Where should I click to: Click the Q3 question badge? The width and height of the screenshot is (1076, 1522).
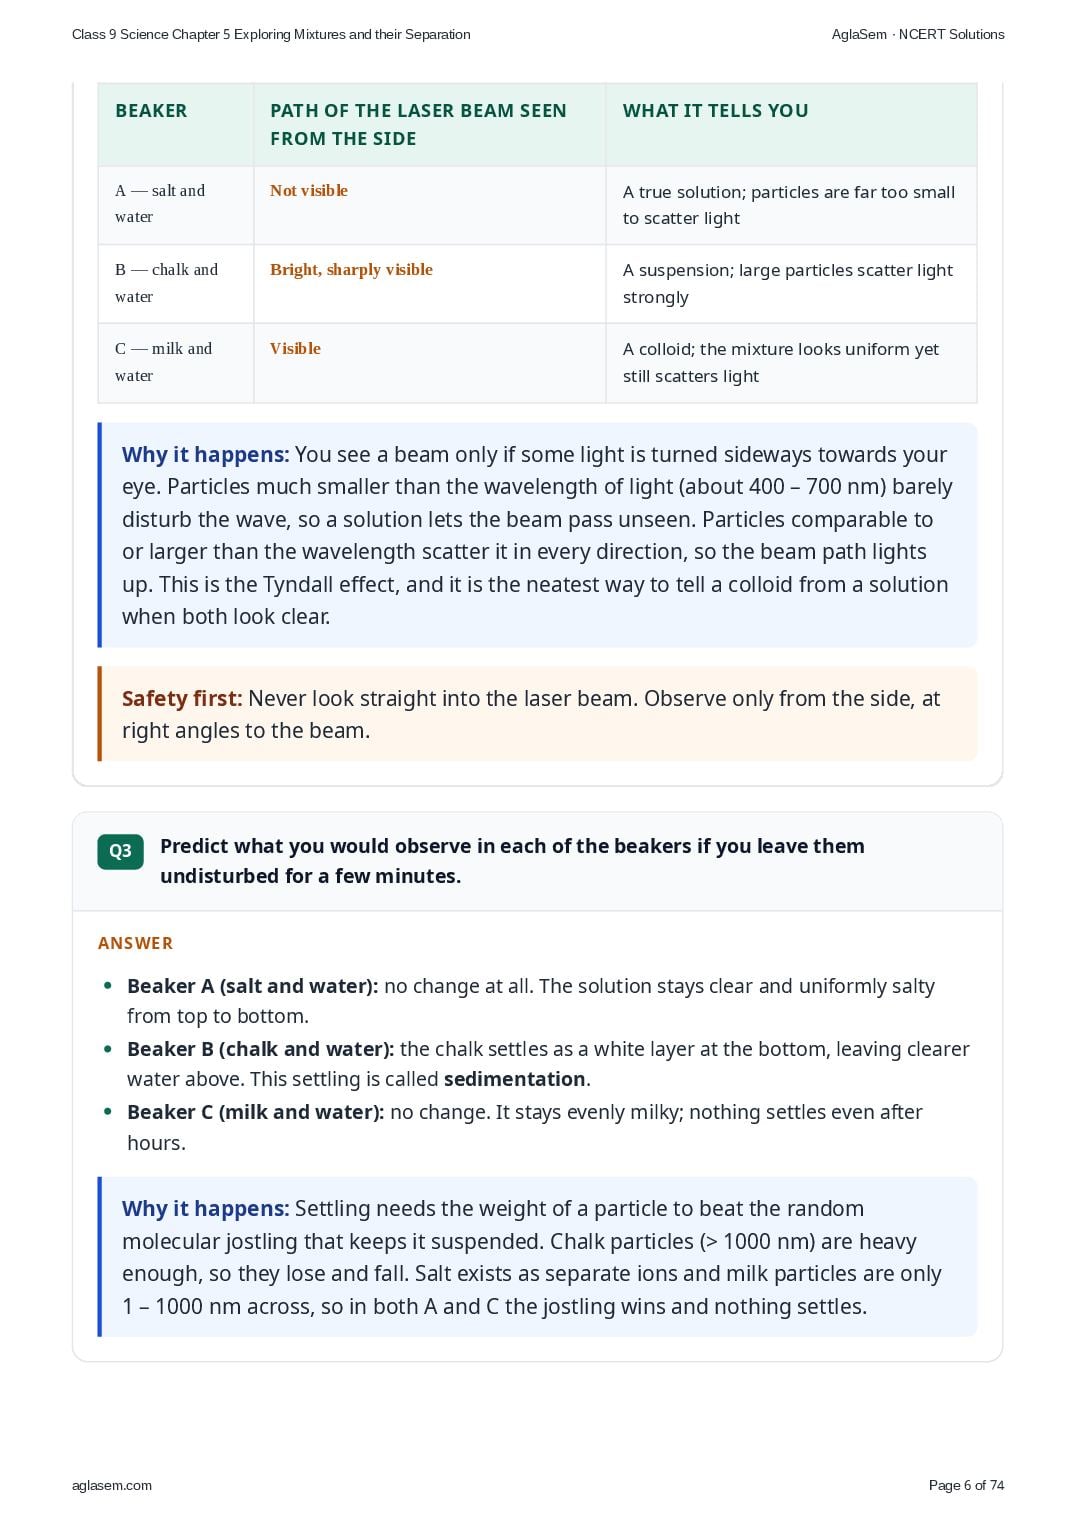click(120, 851)
